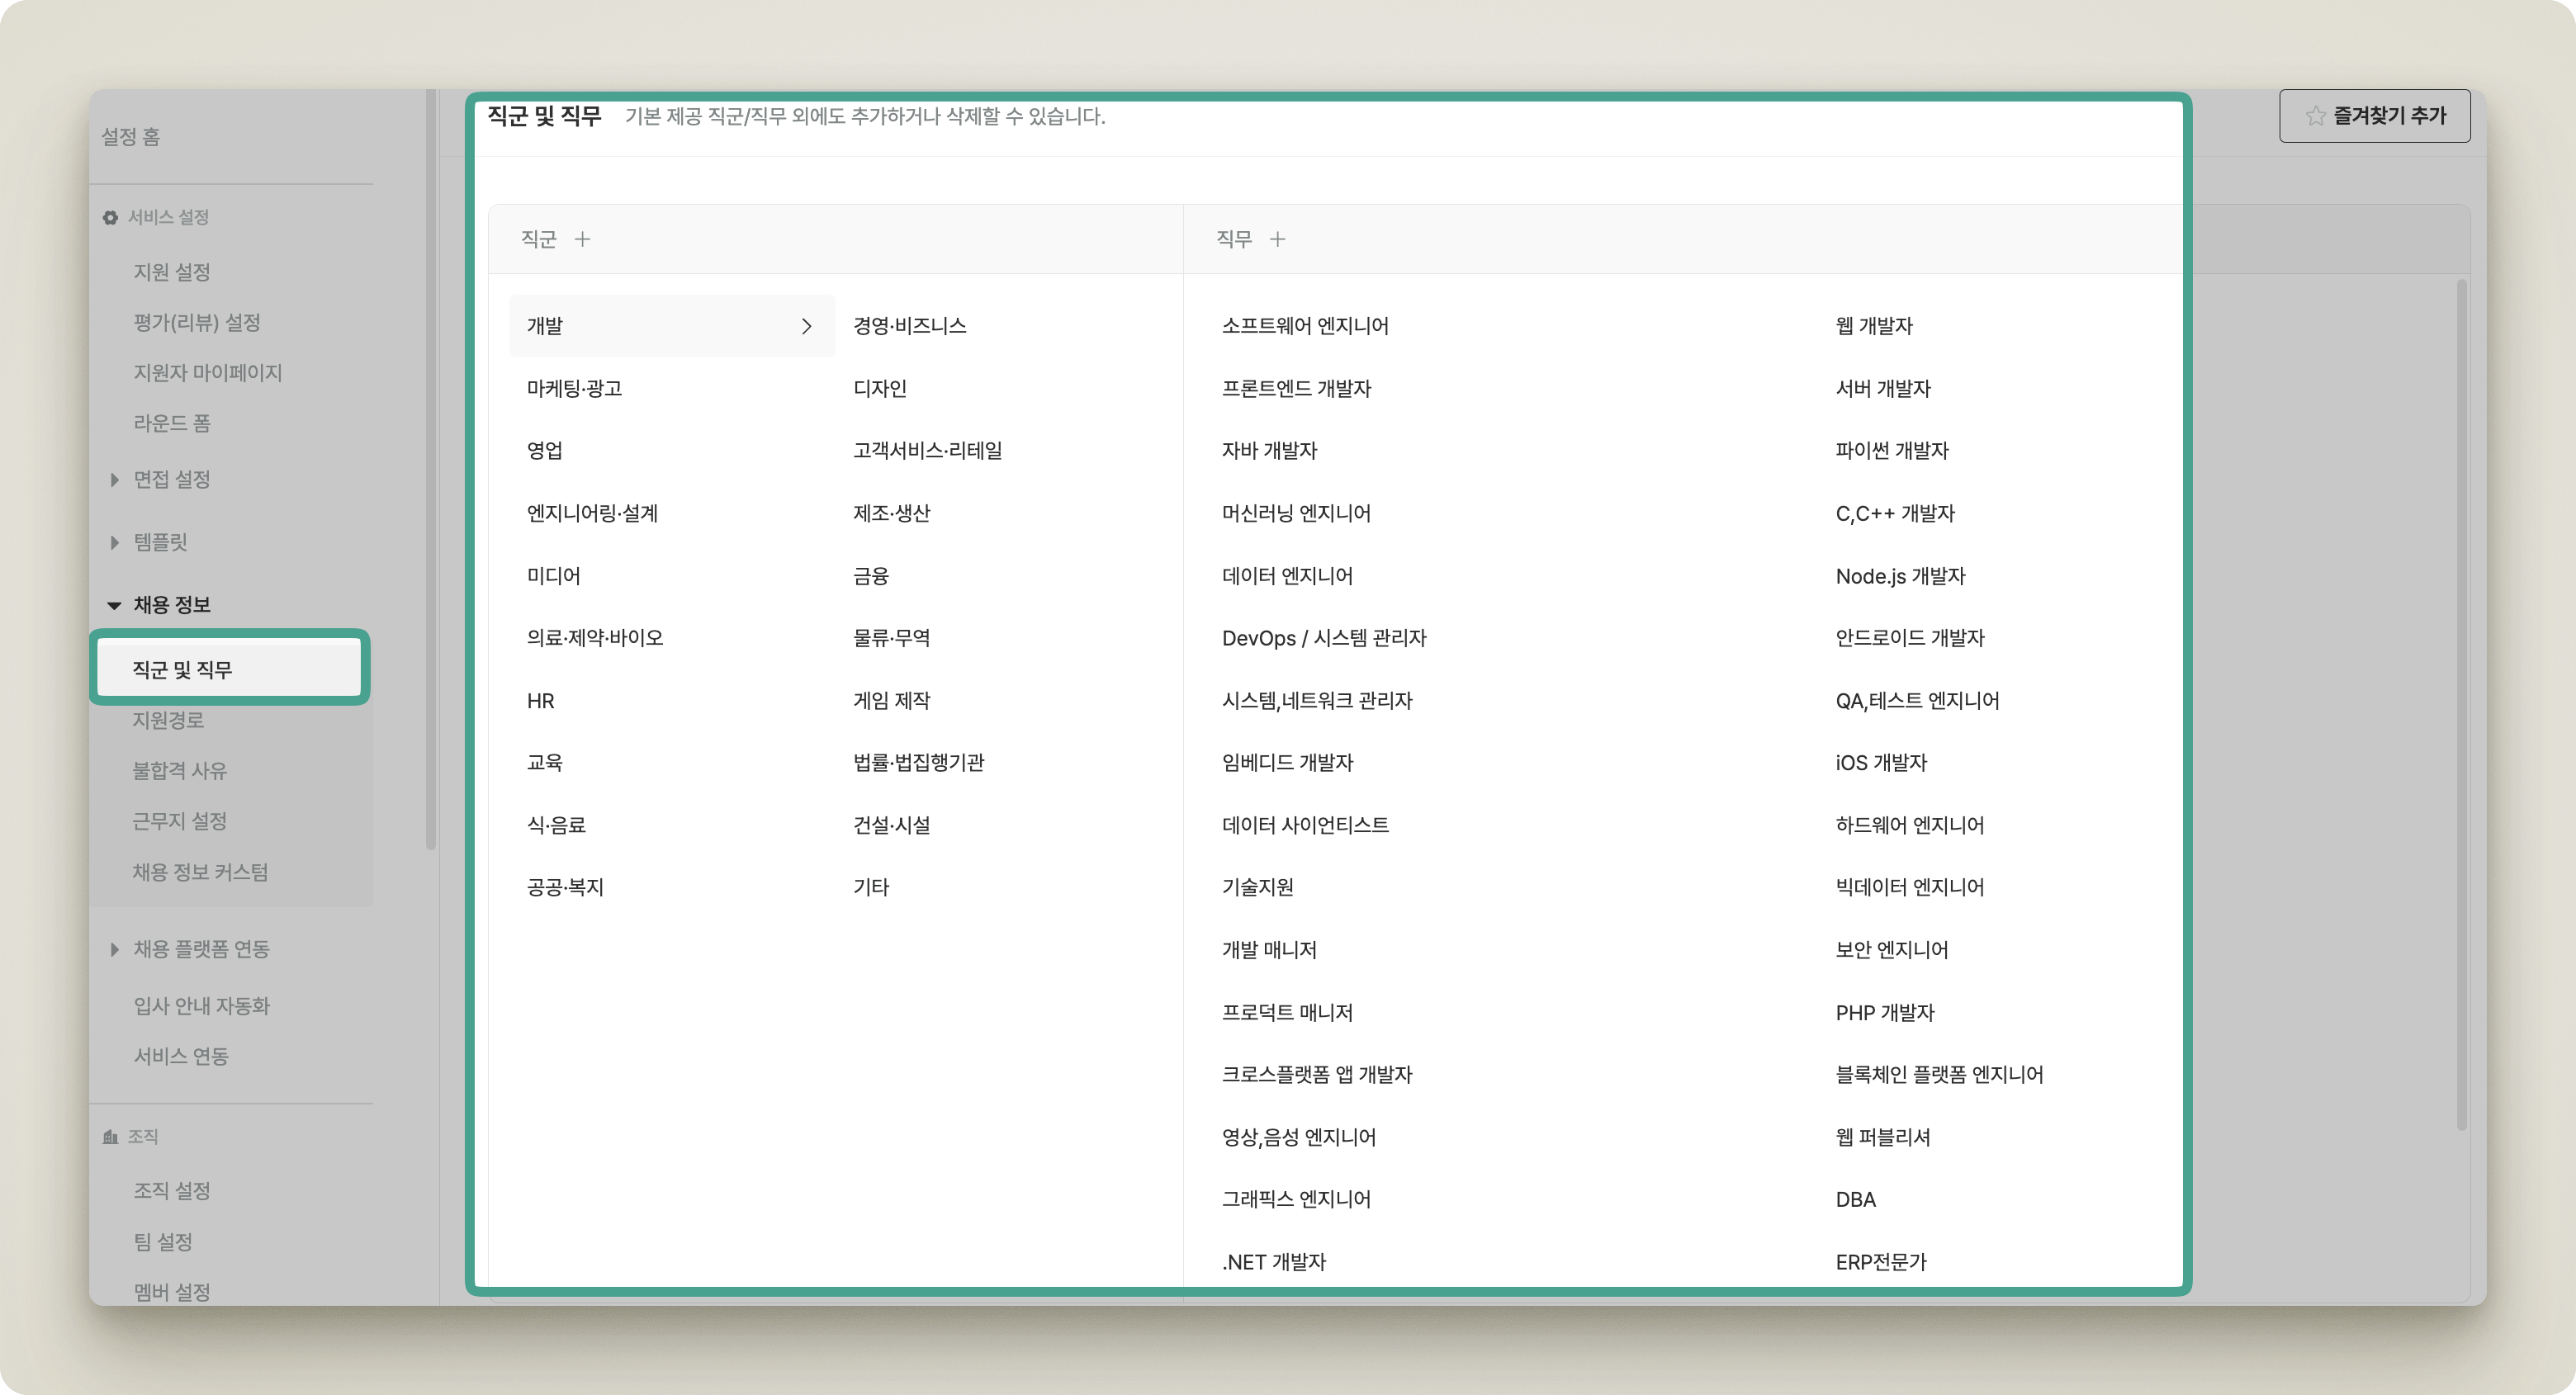Expand the 템플릿 section
The height and width of the screenshot is (1395, 2576).
pyautogui.click(x=114, y=542)
